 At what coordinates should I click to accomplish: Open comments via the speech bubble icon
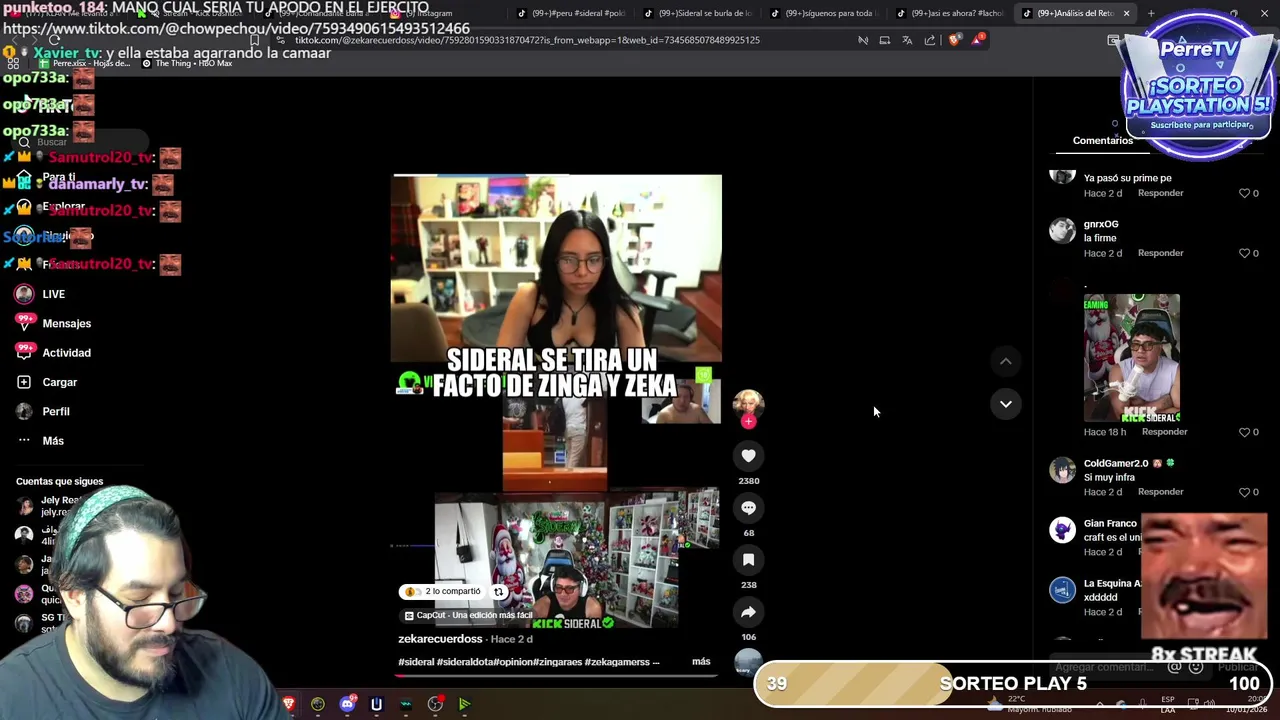748,508
